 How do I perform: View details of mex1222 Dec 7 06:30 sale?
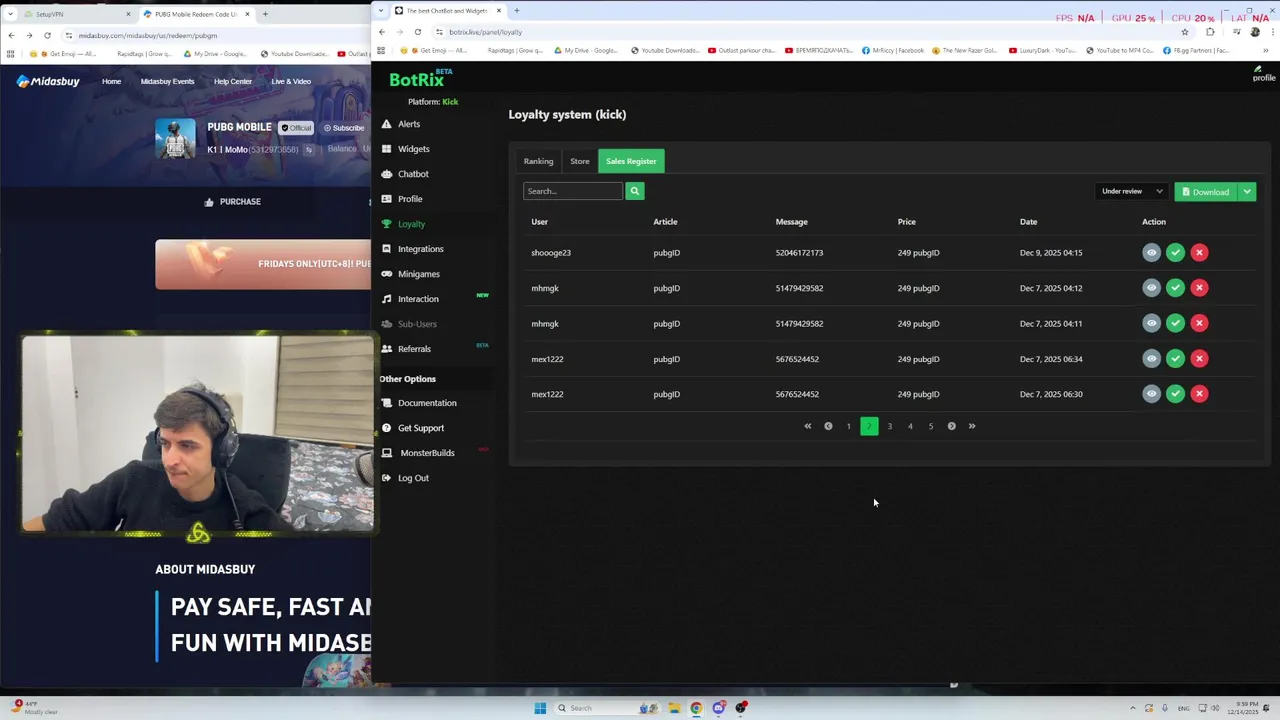(x=1151, y=394)
